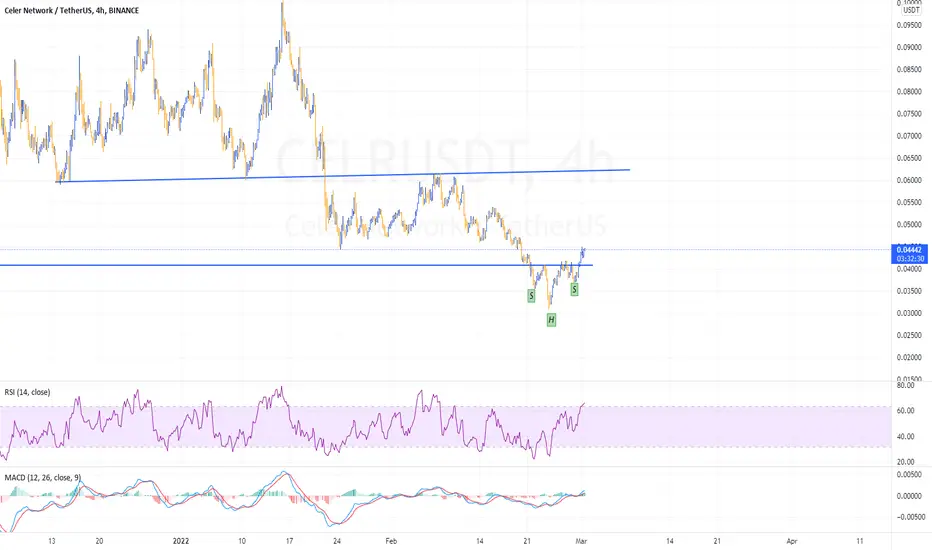Image resolution: width=932 pixels, height=550 pixels.
Task: Click the blue 0.04442 current price tag
Action: click(910, 250)
